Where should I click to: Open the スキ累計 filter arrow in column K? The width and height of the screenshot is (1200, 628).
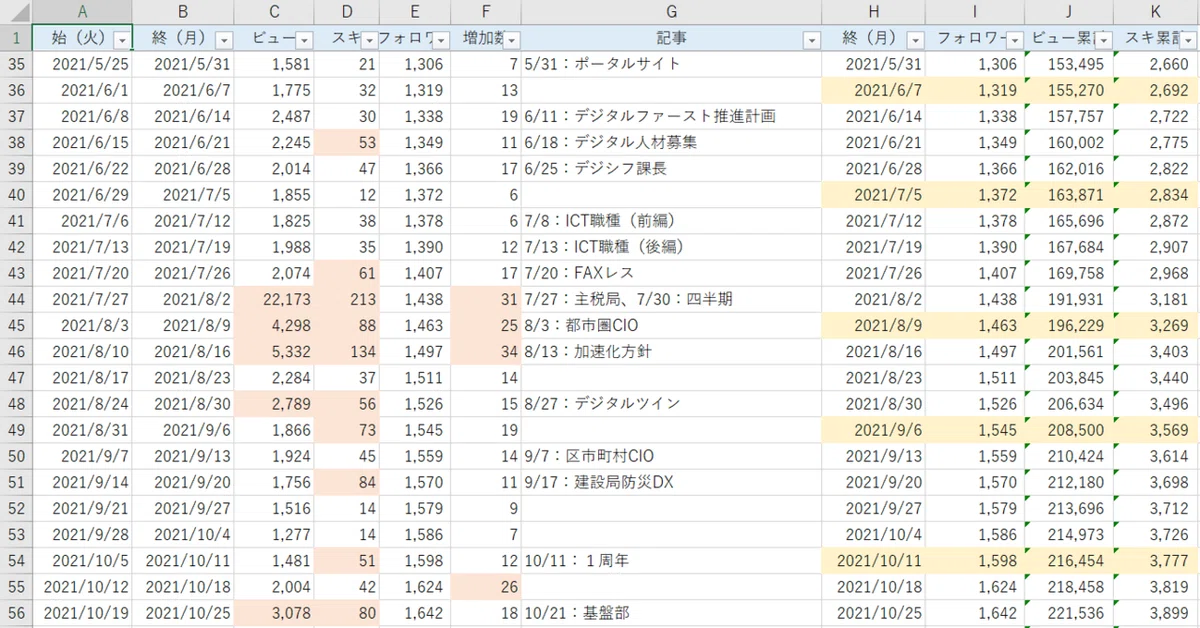(x=1189, y=40)
